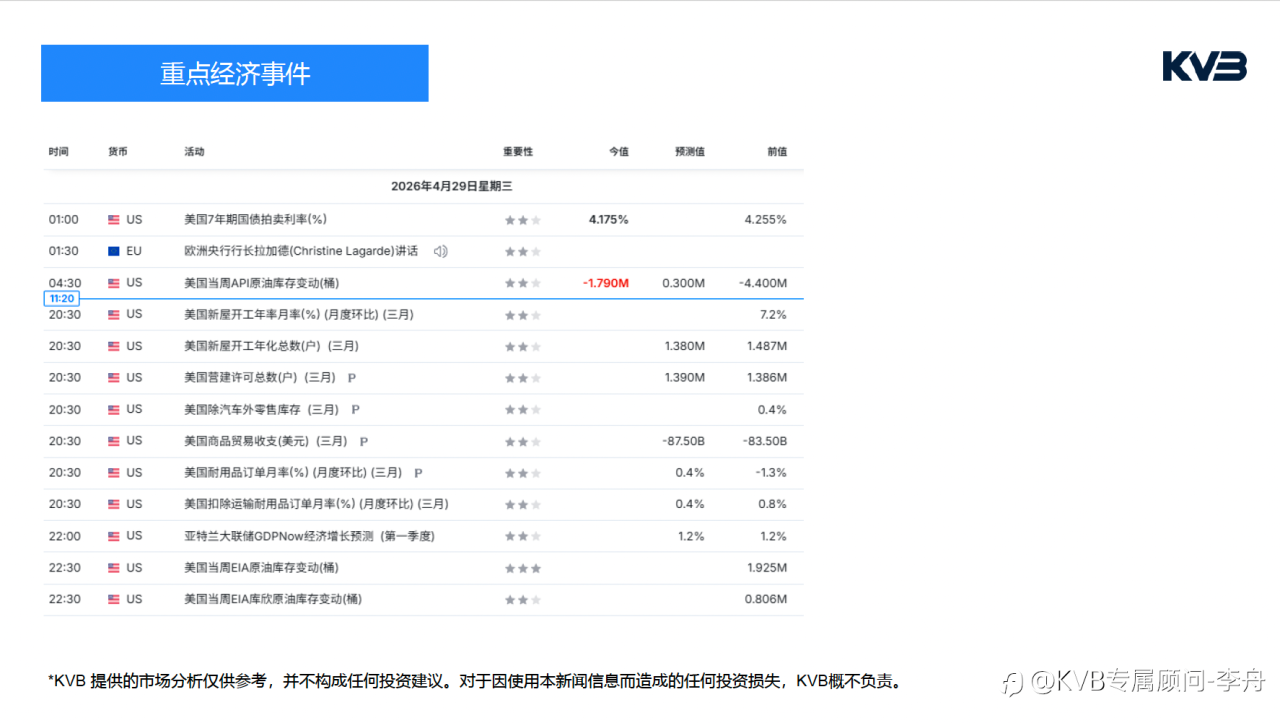The height and width of the screenshot is (723, 1280).
Task: Open the 美国当周API原油库存变动 event
Action: click(263, 283)
